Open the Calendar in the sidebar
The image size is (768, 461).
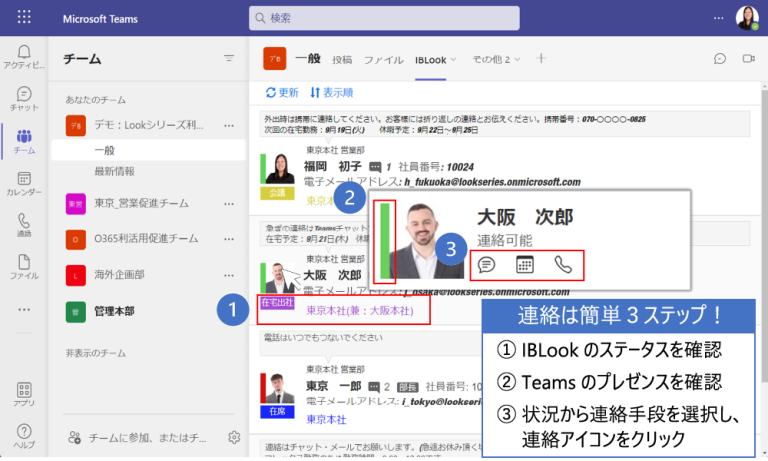click(x=23, y=182)
